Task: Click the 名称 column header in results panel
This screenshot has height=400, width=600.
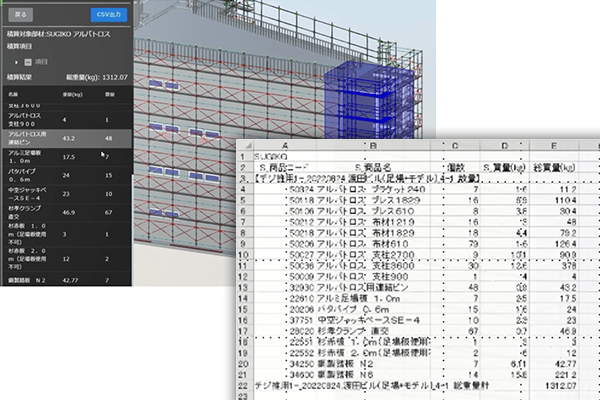Action: pyautogui.click(x=13, y=94)
